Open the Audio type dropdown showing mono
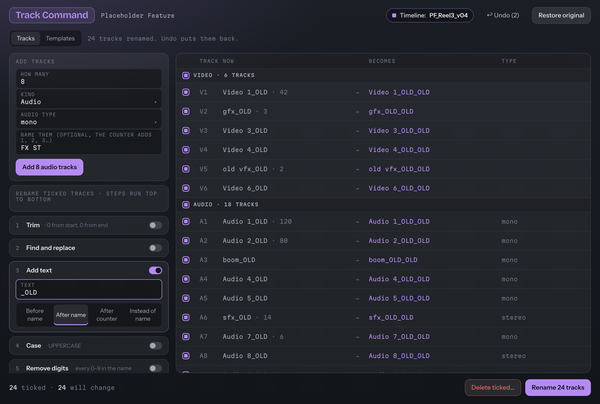 89,119
